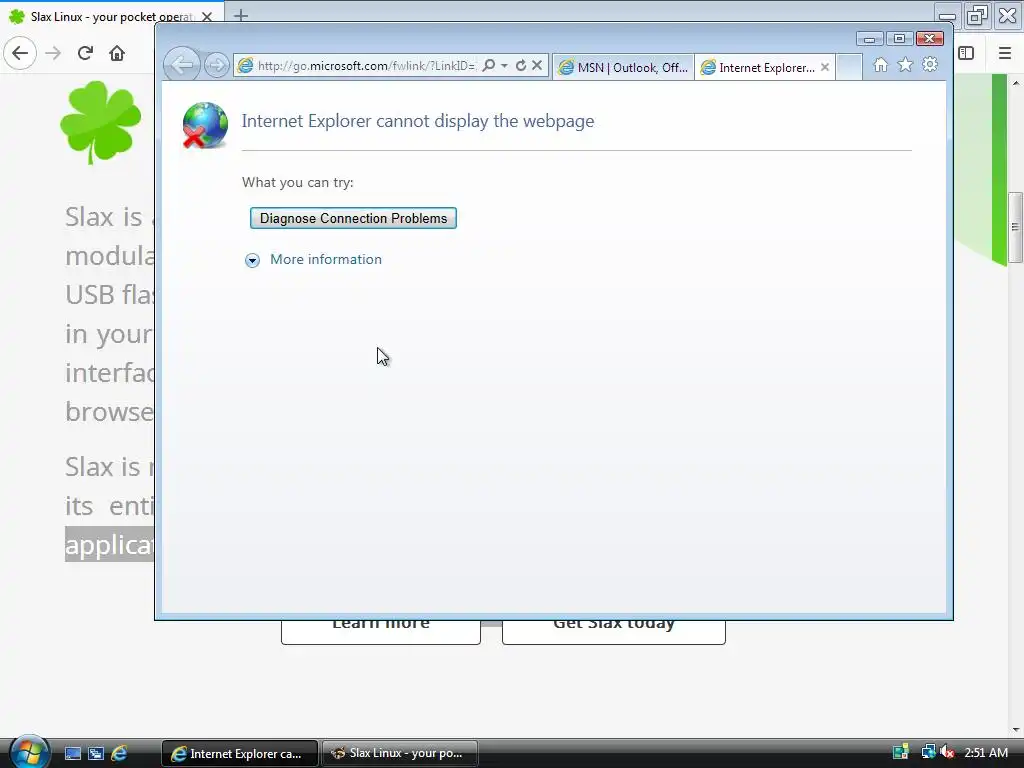Click Learn more button on Slax page
Screen dimensions: 1024x768
[x=381, y=631]
